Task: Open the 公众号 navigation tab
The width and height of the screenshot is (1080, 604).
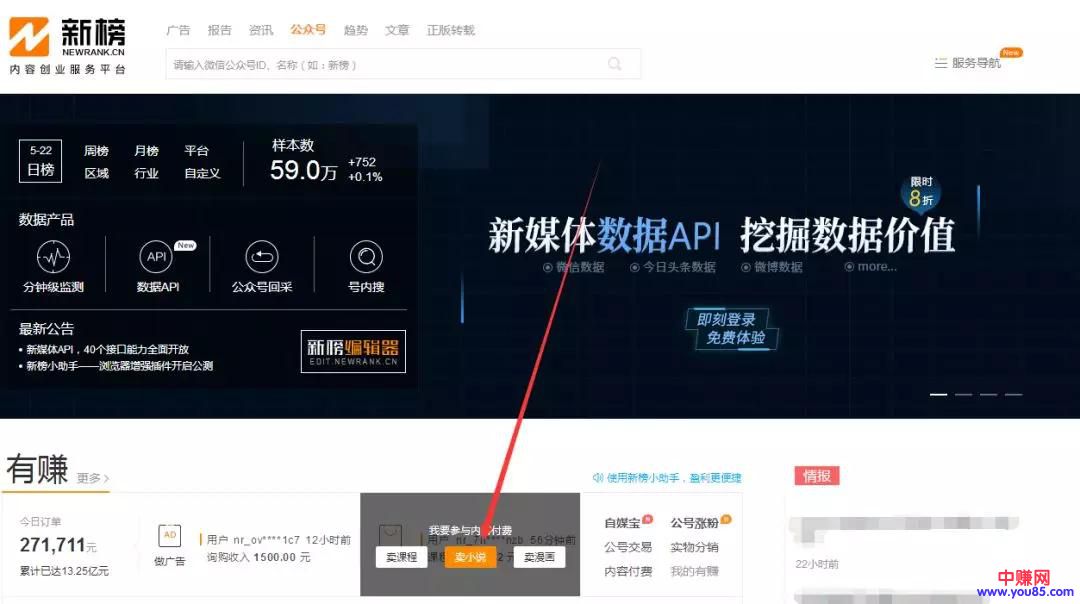Action: 308,30
